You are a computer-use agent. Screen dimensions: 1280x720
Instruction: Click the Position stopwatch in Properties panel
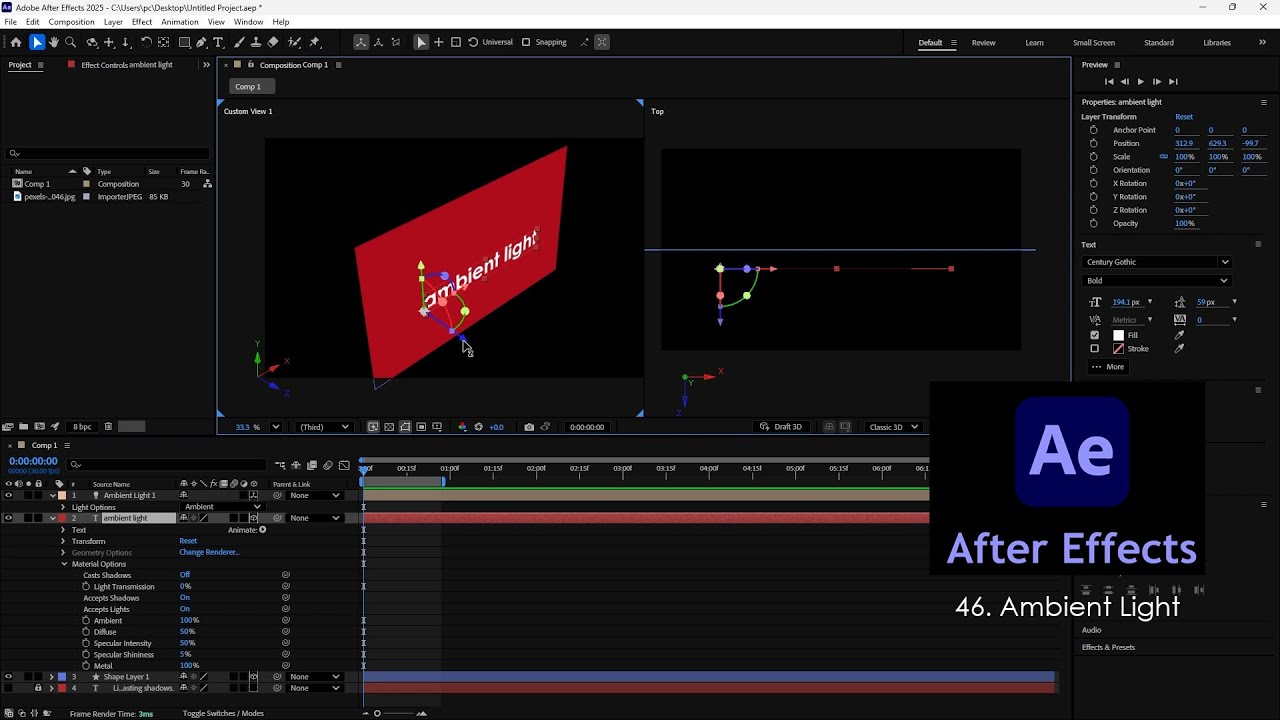tap(1093, 143)
